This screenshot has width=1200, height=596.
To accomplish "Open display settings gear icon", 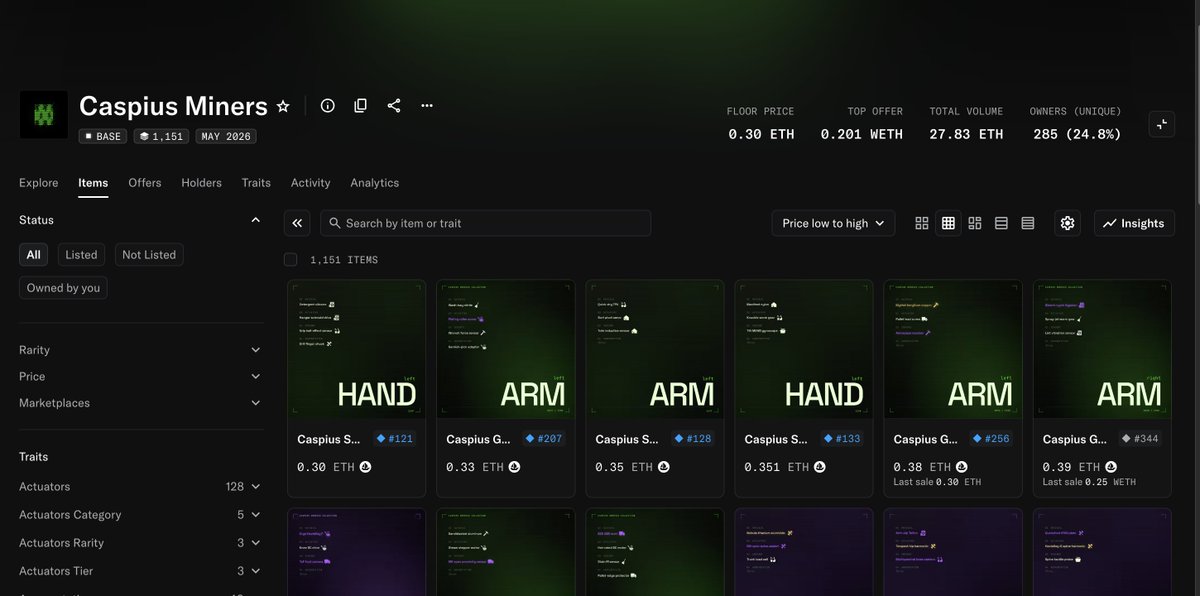I will tap(1067, 223).
